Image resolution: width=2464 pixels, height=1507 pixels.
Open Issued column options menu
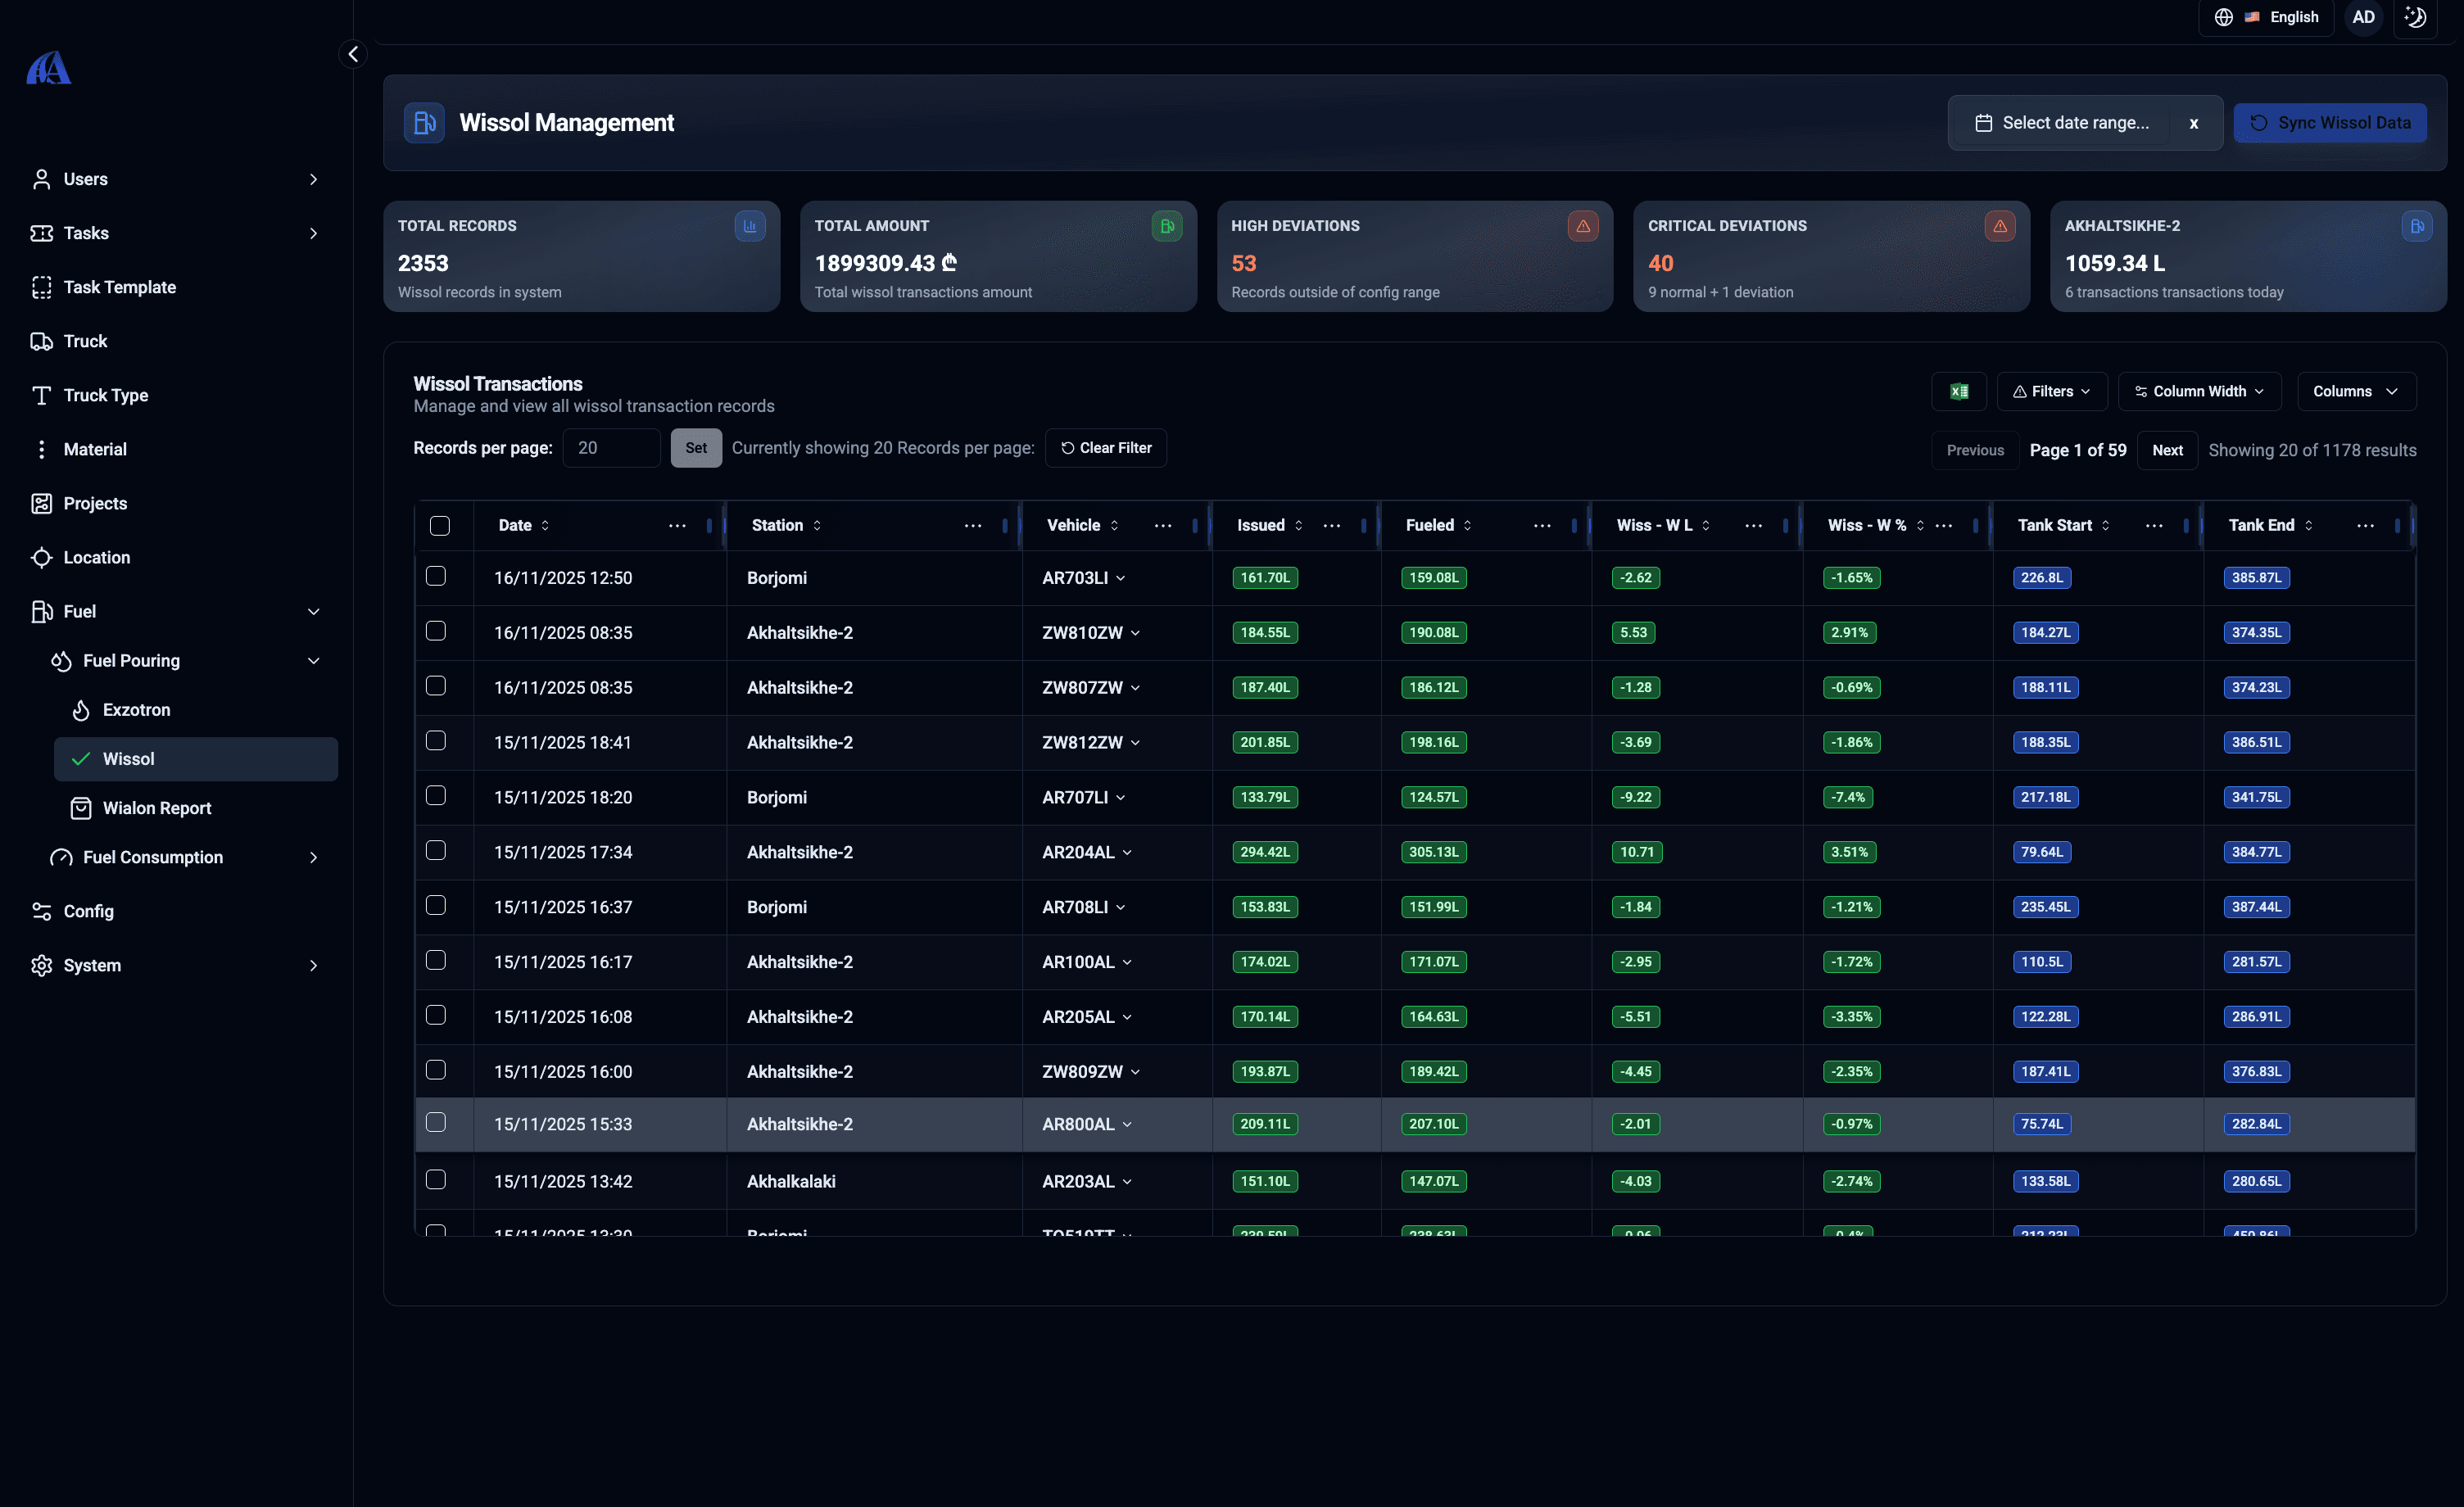(x=1332, y=526)
